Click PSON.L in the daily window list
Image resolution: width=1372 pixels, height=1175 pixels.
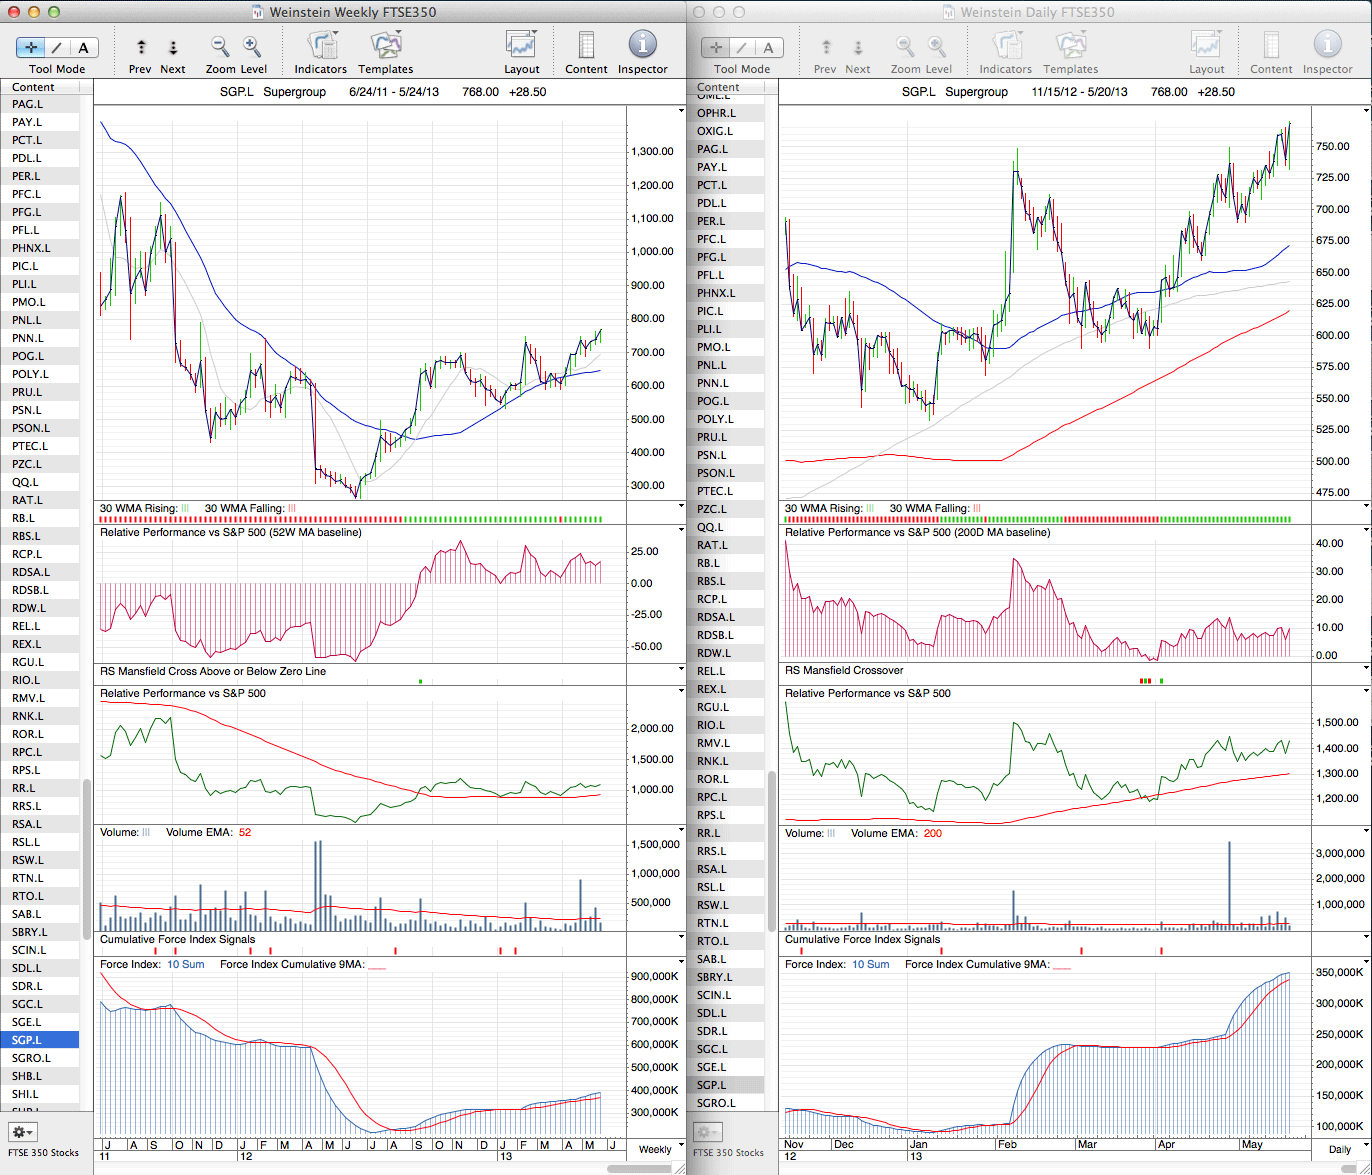(716, 473)
